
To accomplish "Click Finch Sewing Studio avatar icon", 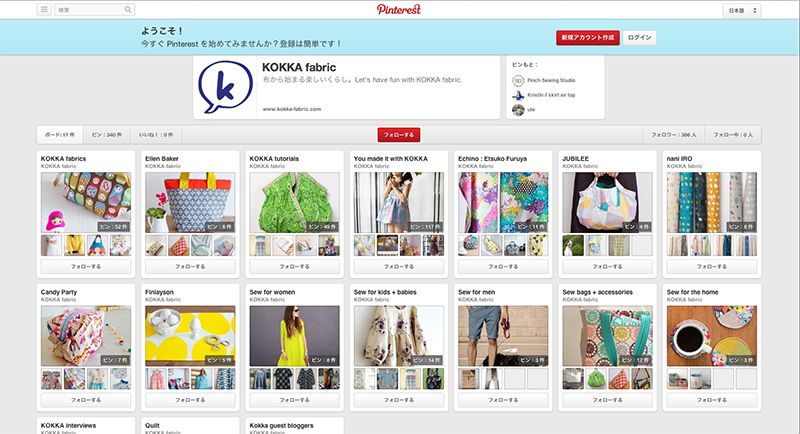I will point(518,81).
